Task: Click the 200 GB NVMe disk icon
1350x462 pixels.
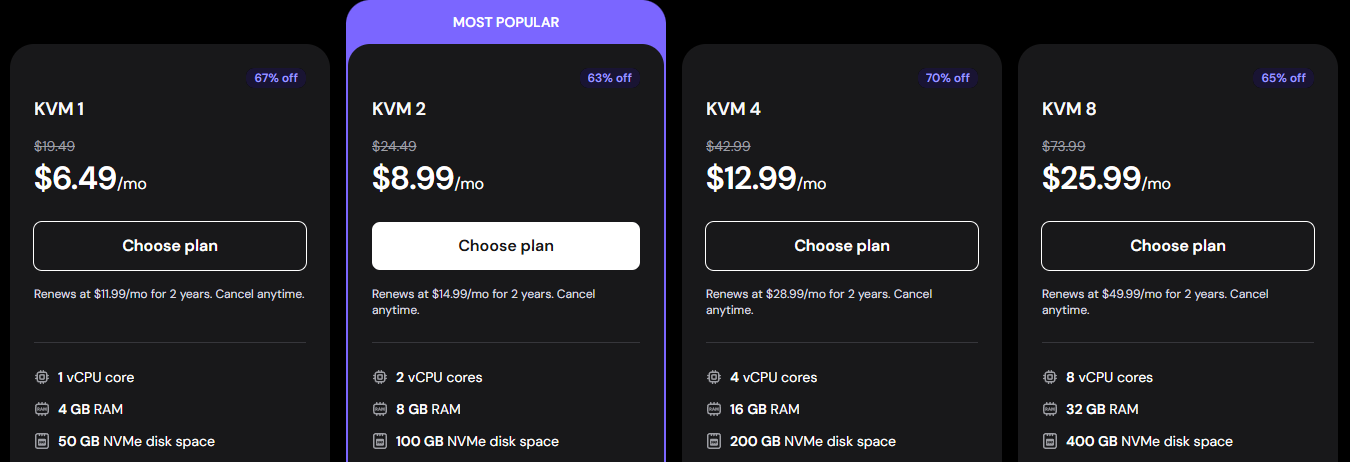Action: click(714, 441)
